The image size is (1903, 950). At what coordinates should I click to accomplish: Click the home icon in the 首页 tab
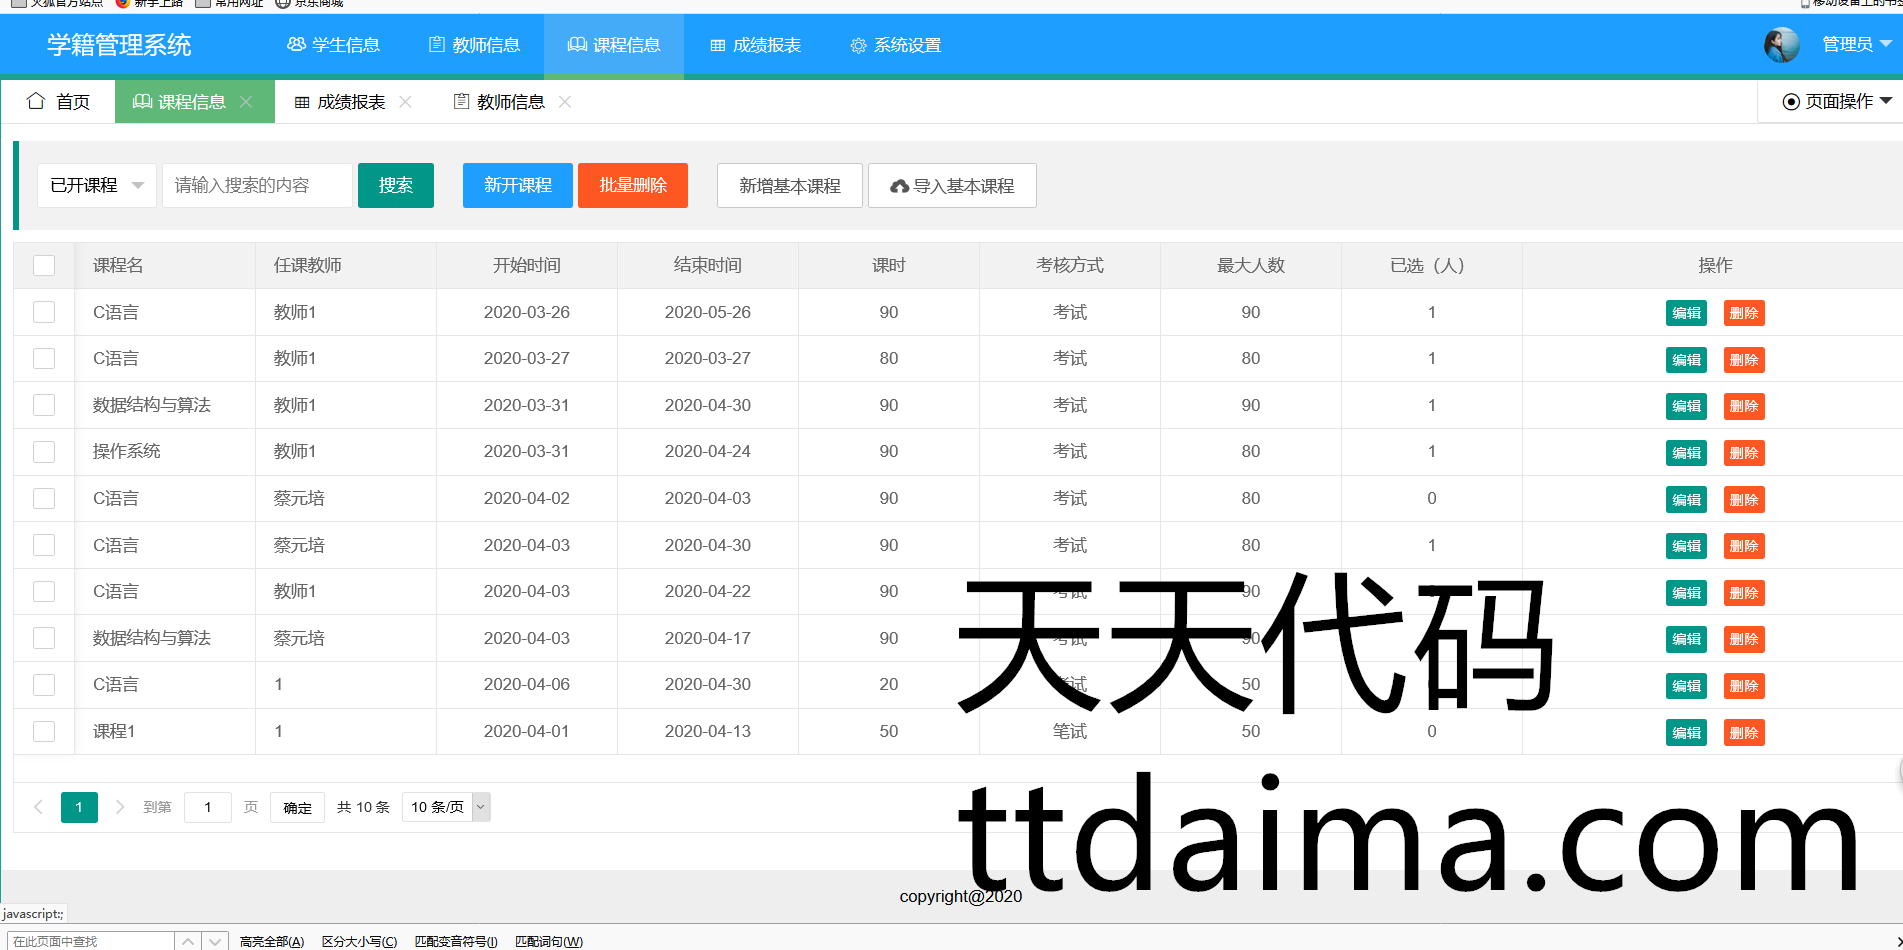[x=36, y=101]
